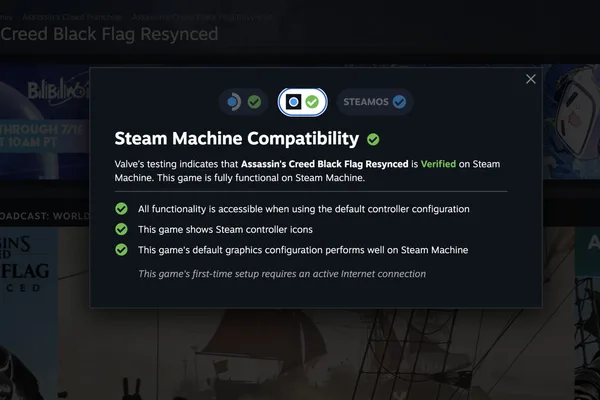Click the default graphics configuration performance line

[x=303, y=250]
